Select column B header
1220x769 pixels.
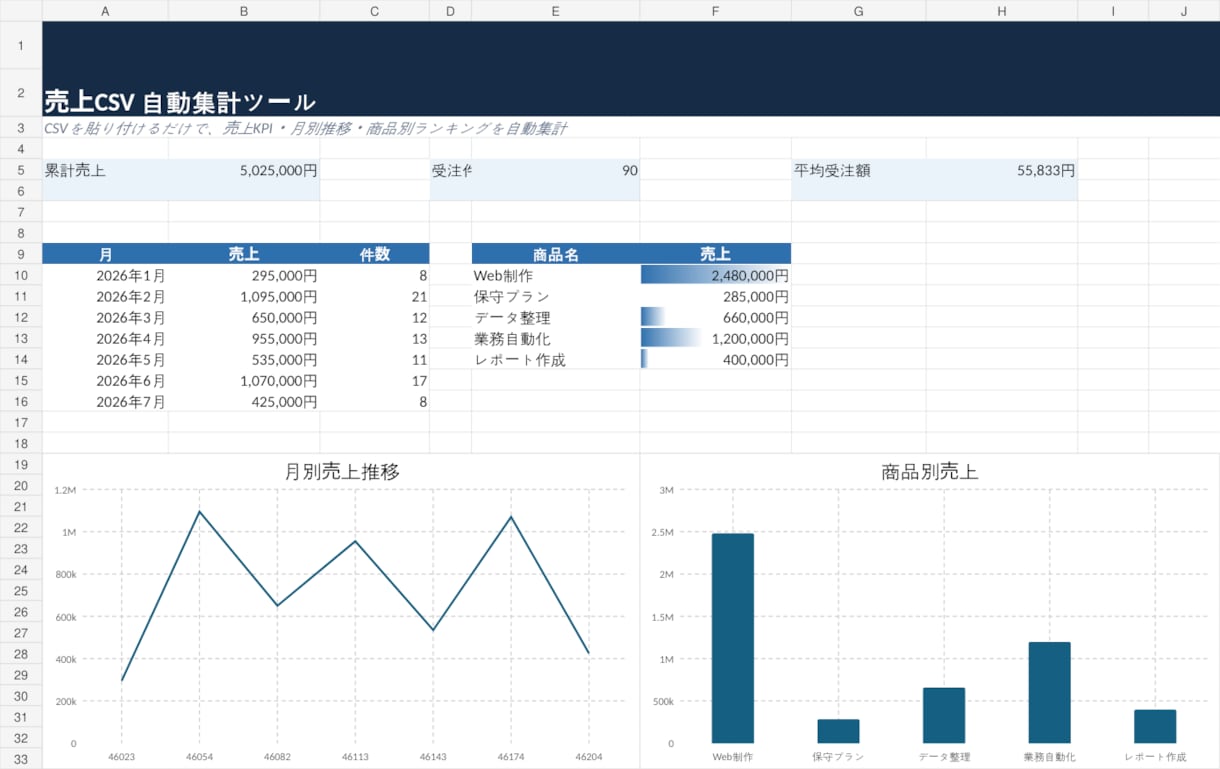coord(244,10)
